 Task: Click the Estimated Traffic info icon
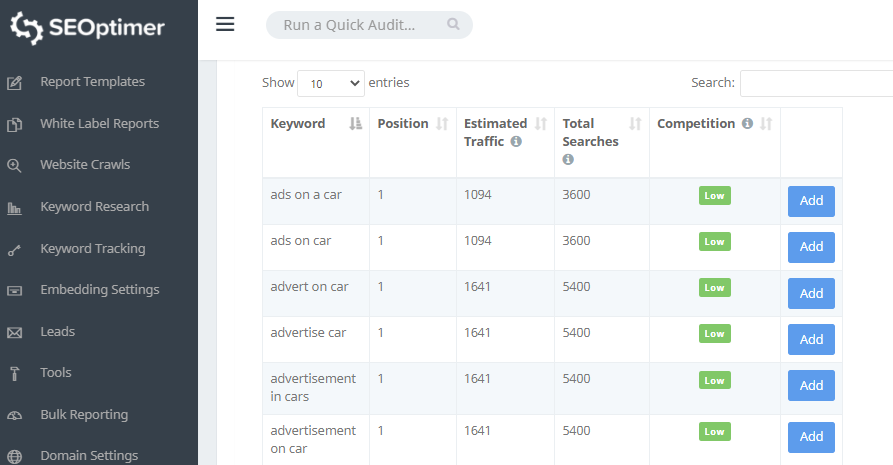[516, 142]
